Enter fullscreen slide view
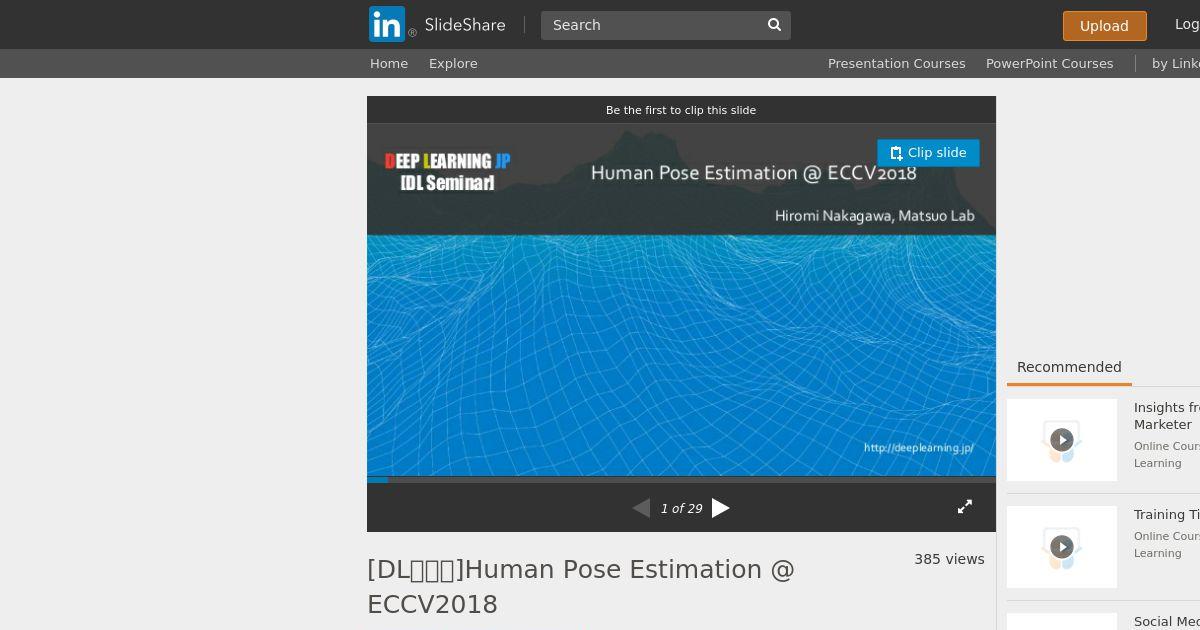1200x630 pixels. 965,507
